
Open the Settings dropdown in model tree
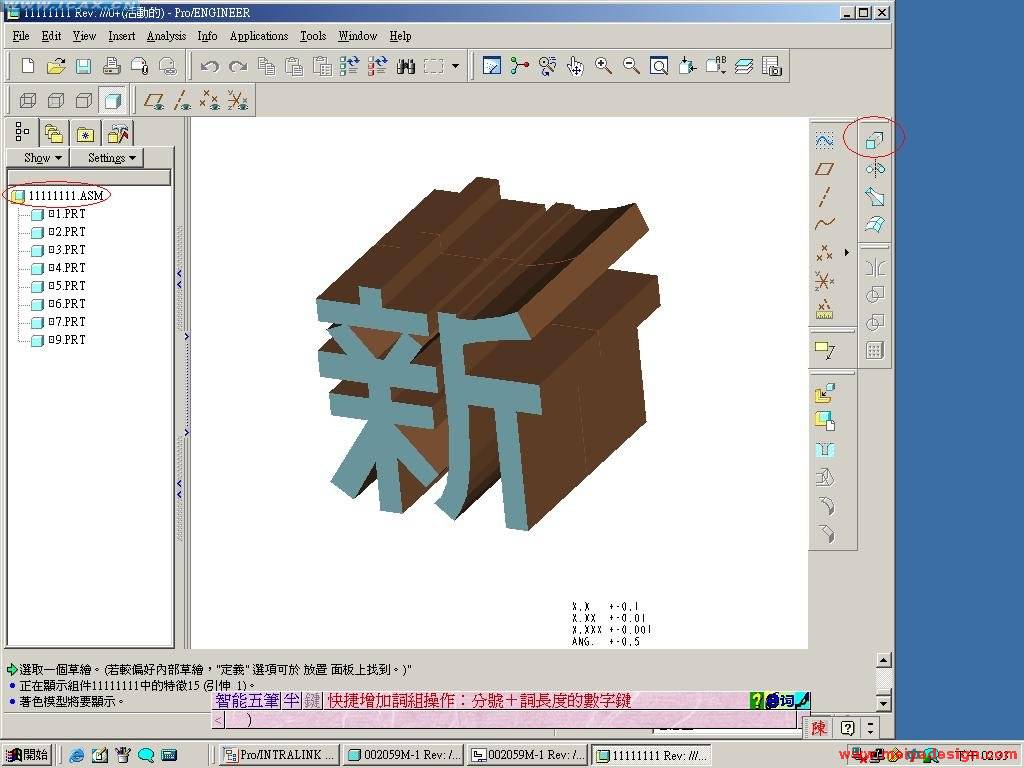pyautogui.click(x=111, y=158)
